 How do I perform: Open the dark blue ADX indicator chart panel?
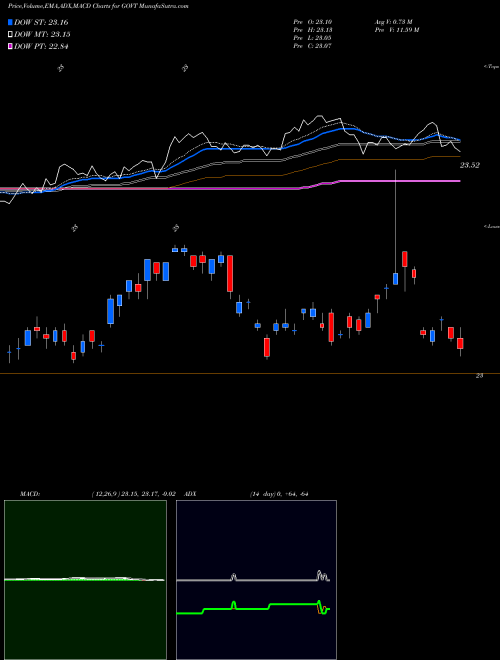(256, 580)
